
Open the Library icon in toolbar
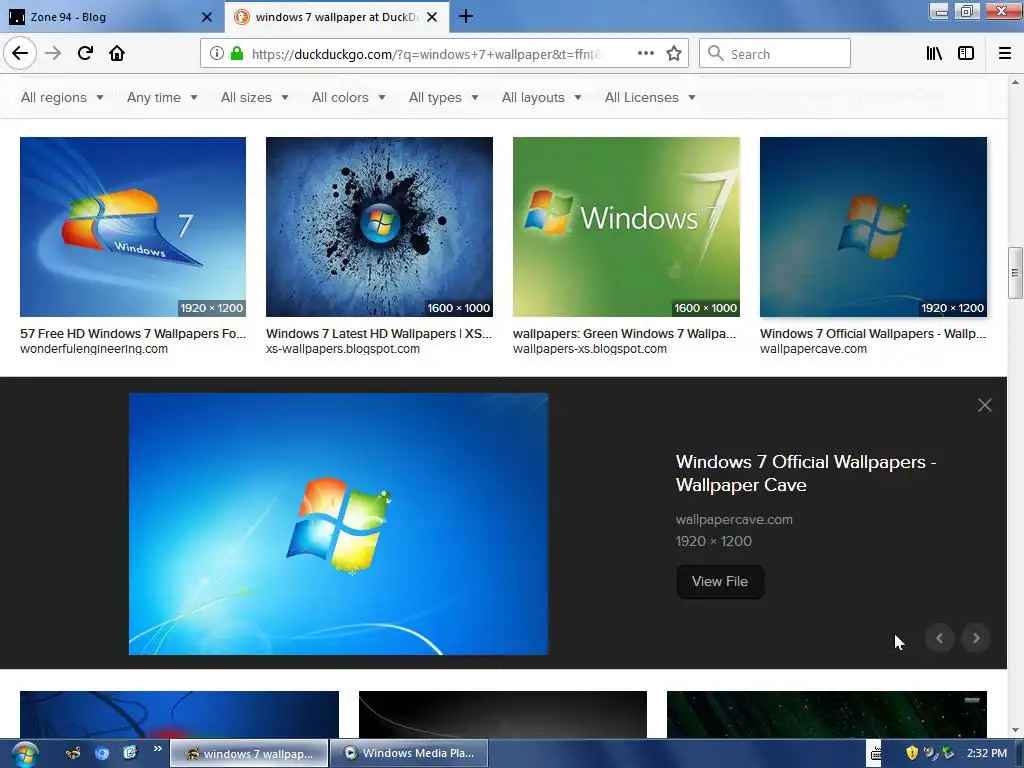tap(935, 54)
